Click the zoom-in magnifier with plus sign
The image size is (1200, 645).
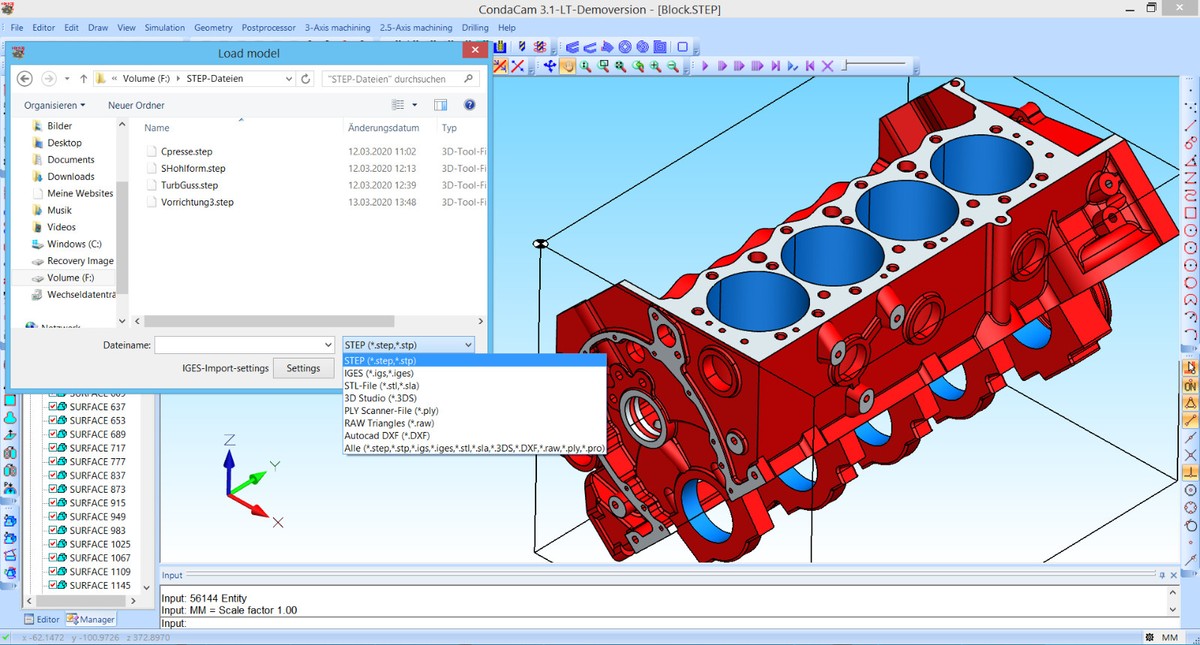point(655,66)
